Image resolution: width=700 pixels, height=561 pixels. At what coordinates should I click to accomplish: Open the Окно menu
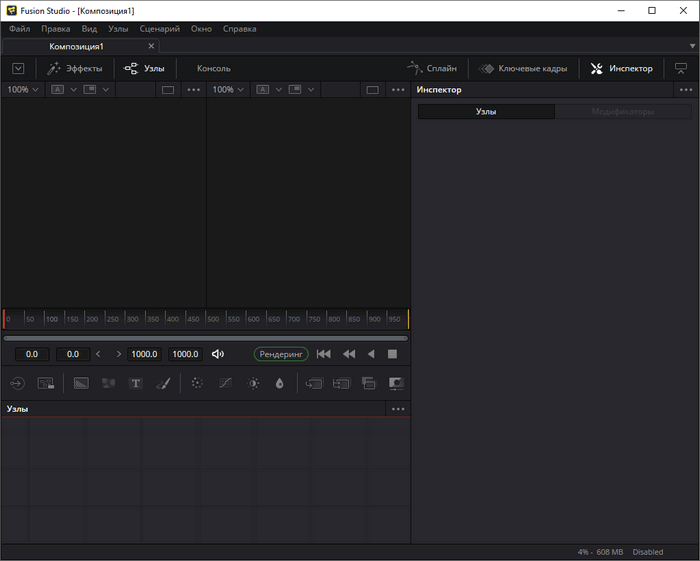[x=201, y=29]
